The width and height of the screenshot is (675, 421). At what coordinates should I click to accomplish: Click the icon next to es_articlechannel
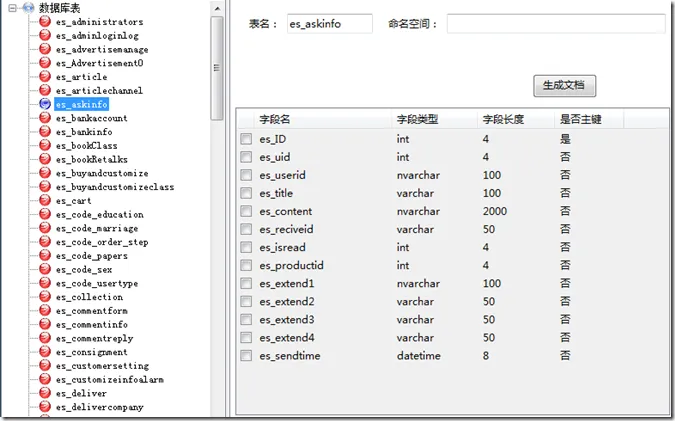(45, 90)
